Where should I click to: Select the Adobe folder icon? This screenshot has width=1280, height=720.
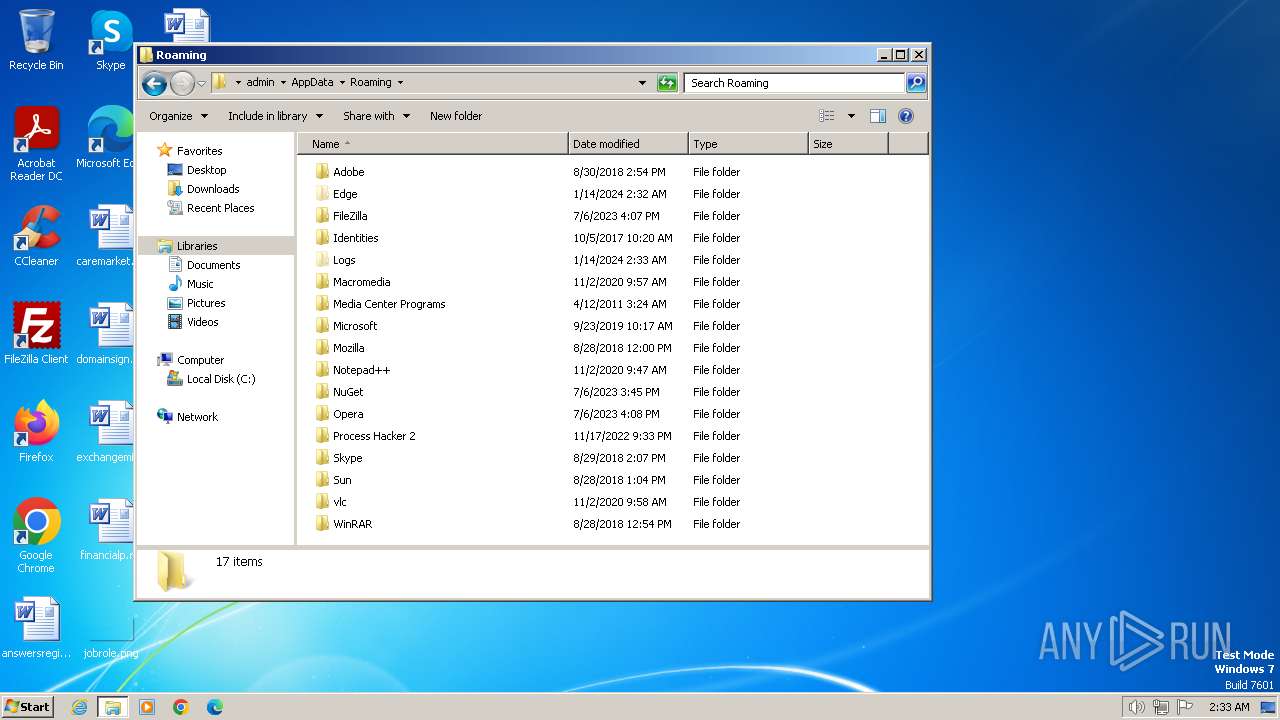322,172
